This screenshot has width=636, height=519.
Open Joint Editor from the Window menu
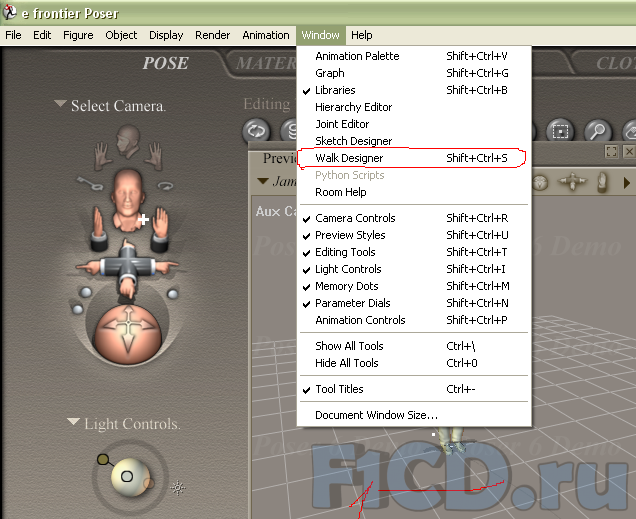point(414,124)
